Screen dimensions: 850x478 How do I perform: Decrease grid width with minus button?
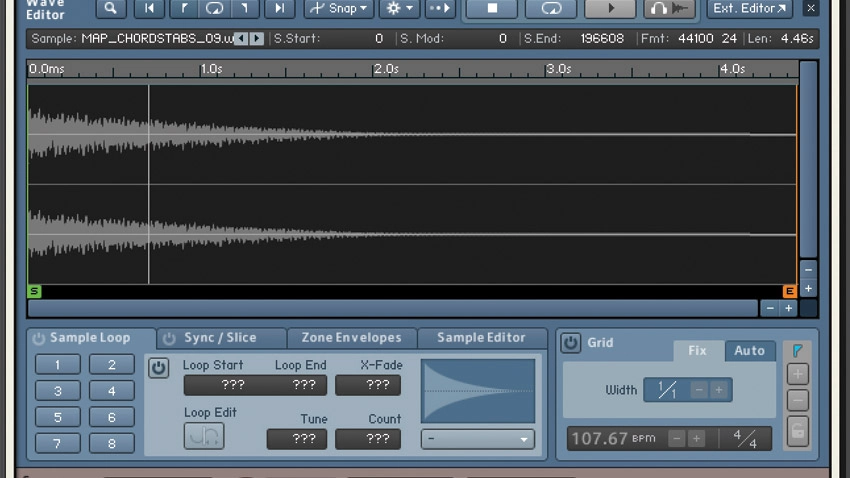coord(699,390)
